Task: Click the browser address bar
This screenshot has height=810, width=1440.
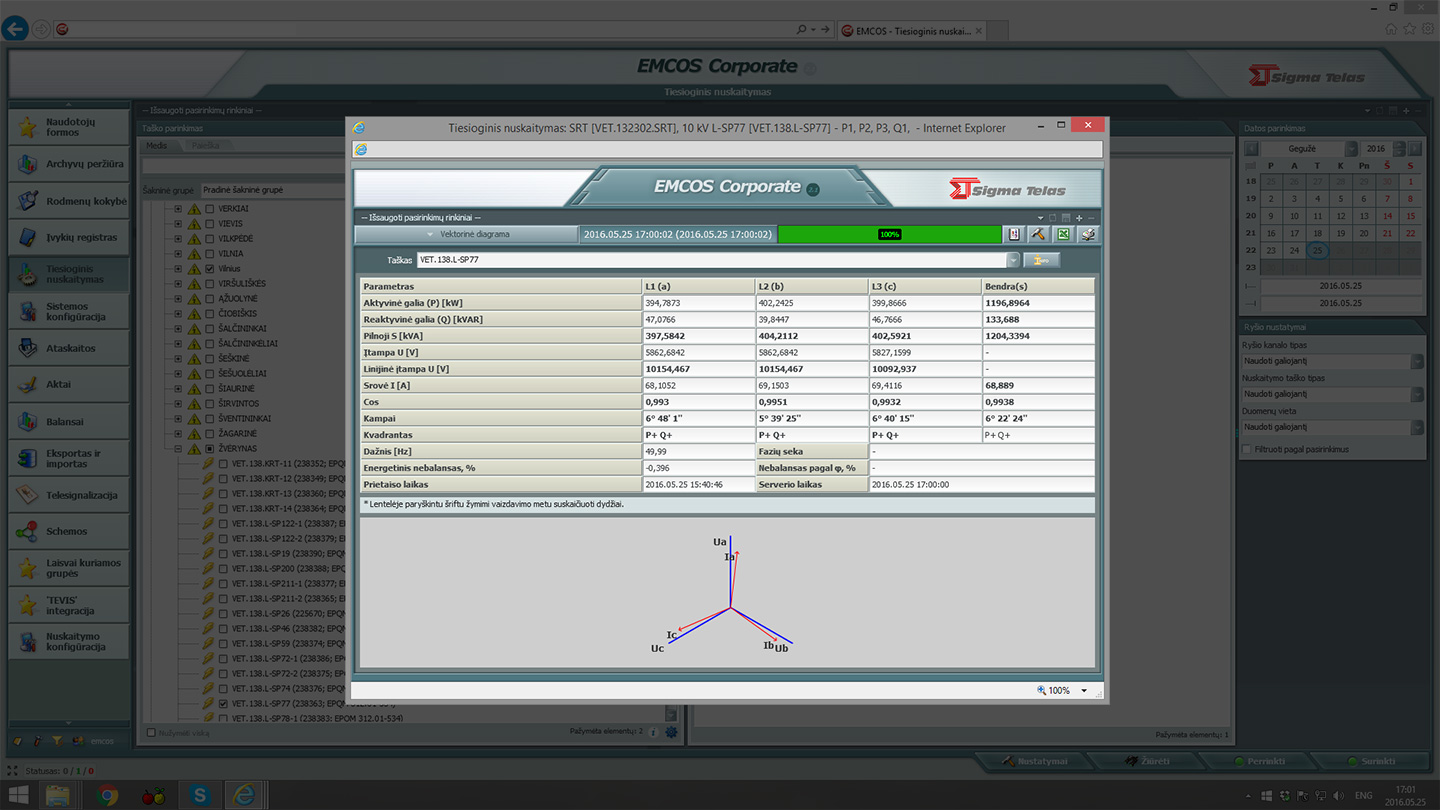Action: [x=425, y=30]
